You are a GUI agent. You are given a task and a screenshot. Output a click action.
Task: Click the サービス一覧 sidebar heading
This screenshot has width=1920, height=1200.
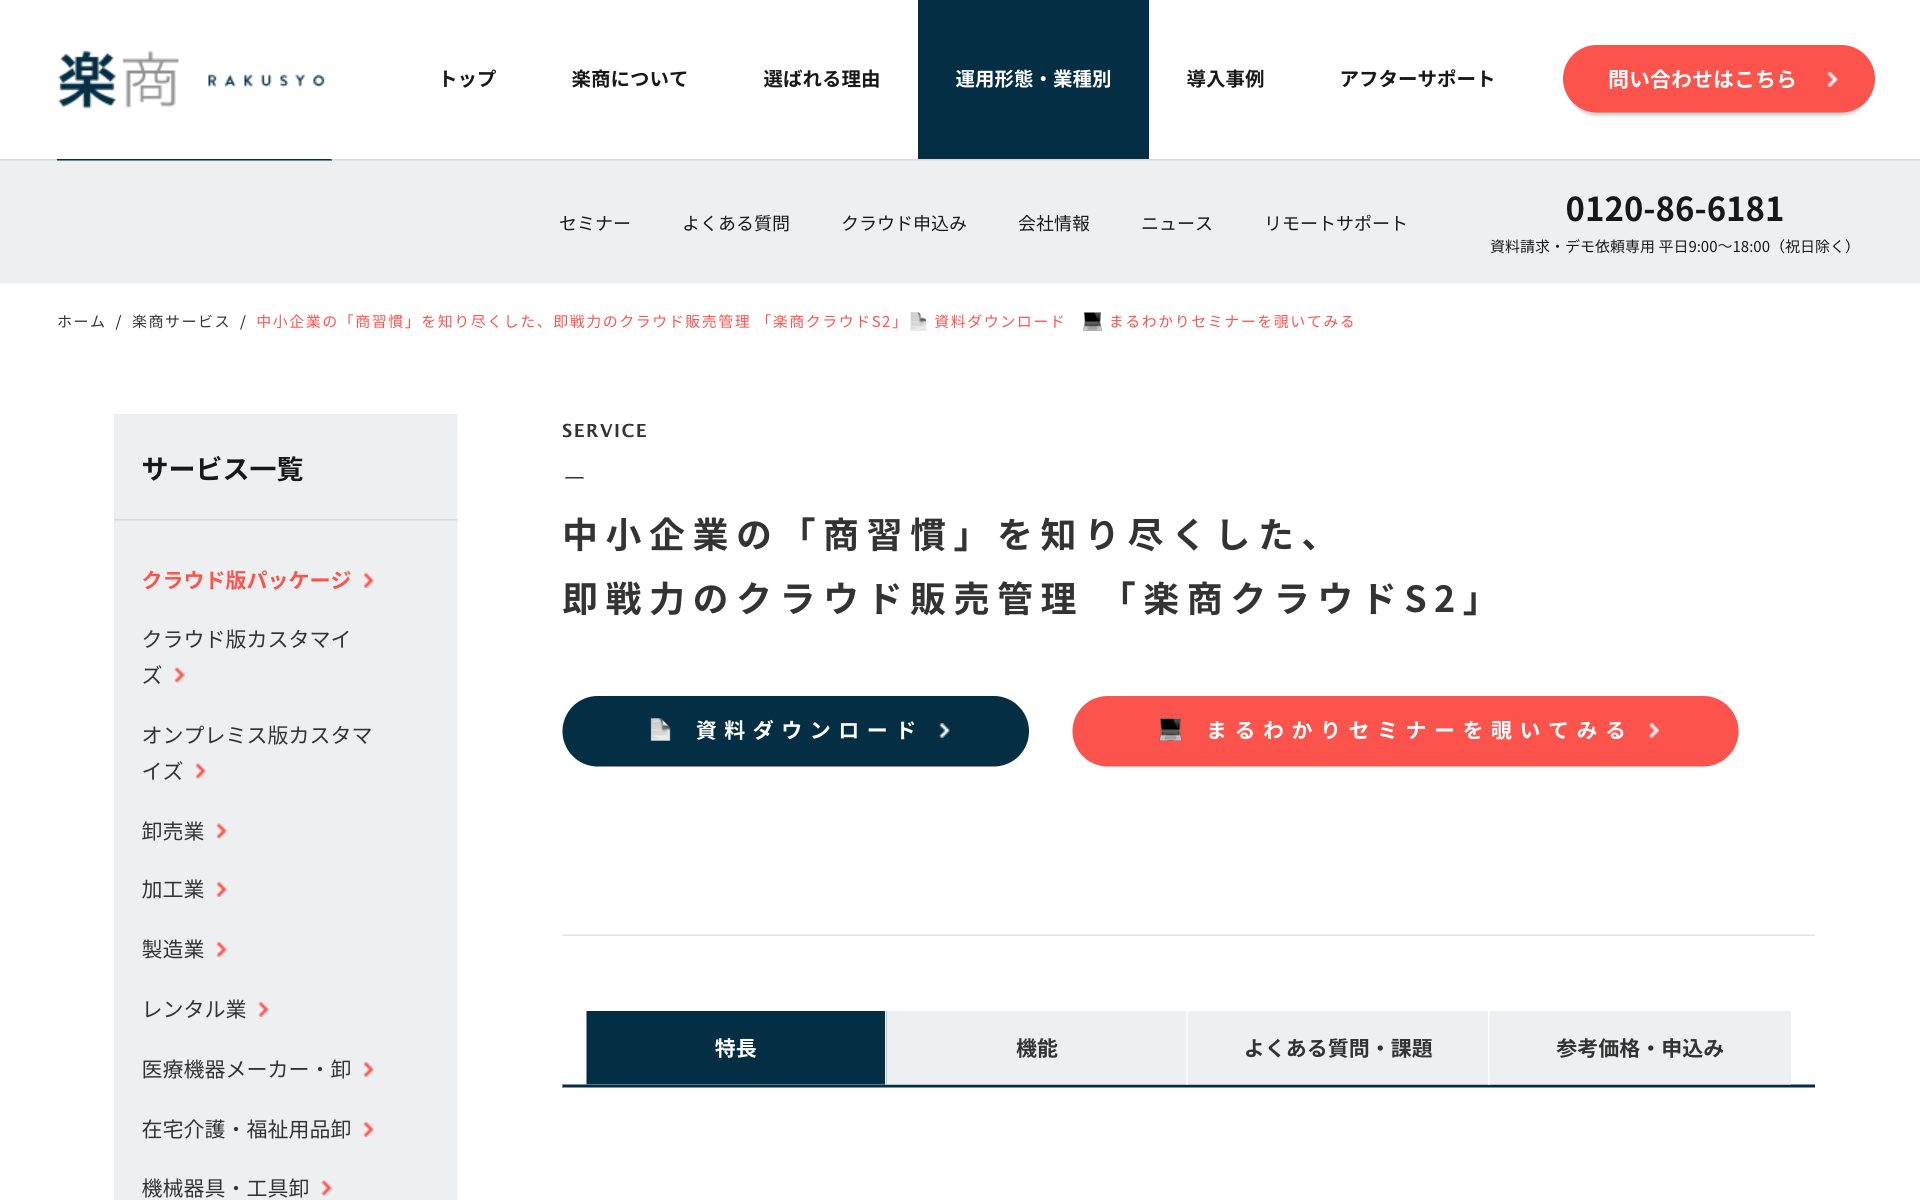point(222,468)
